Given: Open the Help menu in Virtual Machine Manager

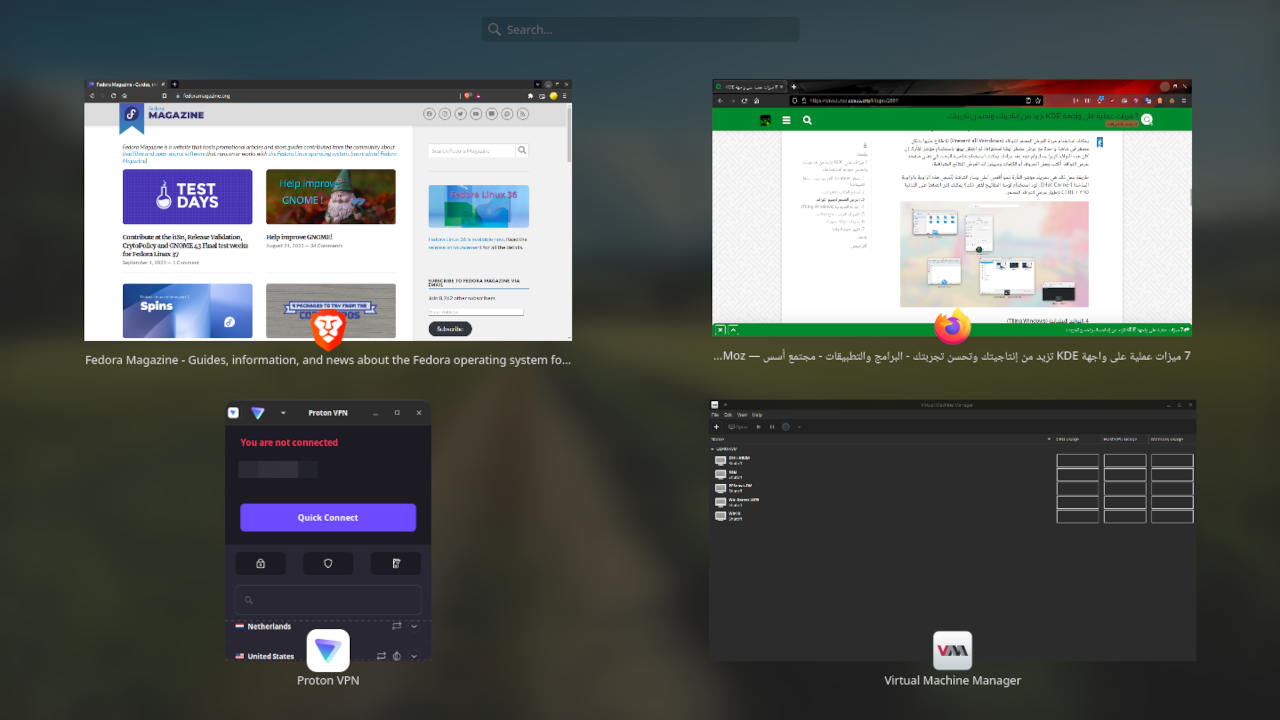Looking at the screenshot, I should click(757, 414).
